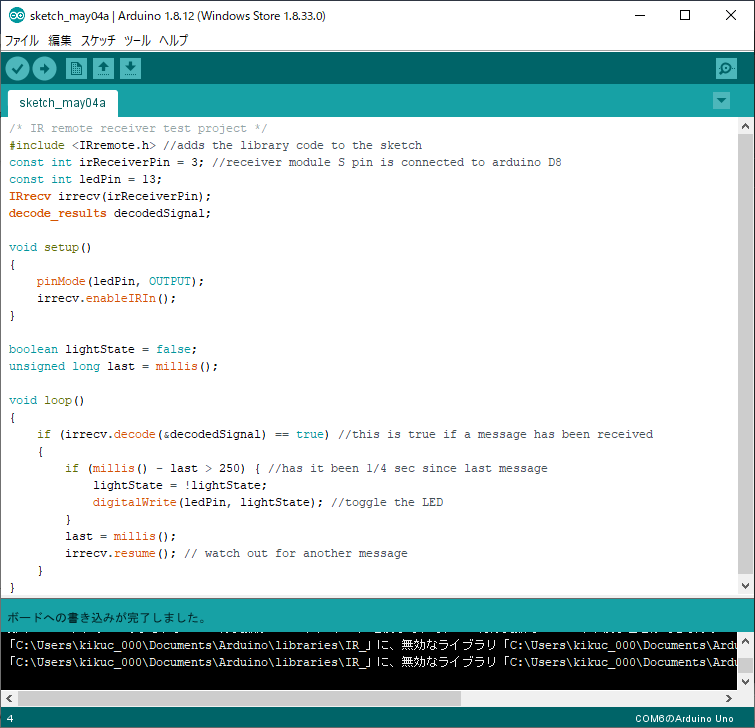The width and height of the screenshot is (755, 728).
Task: Click the editor scrollbar up arrow
Action: [745, 126]
